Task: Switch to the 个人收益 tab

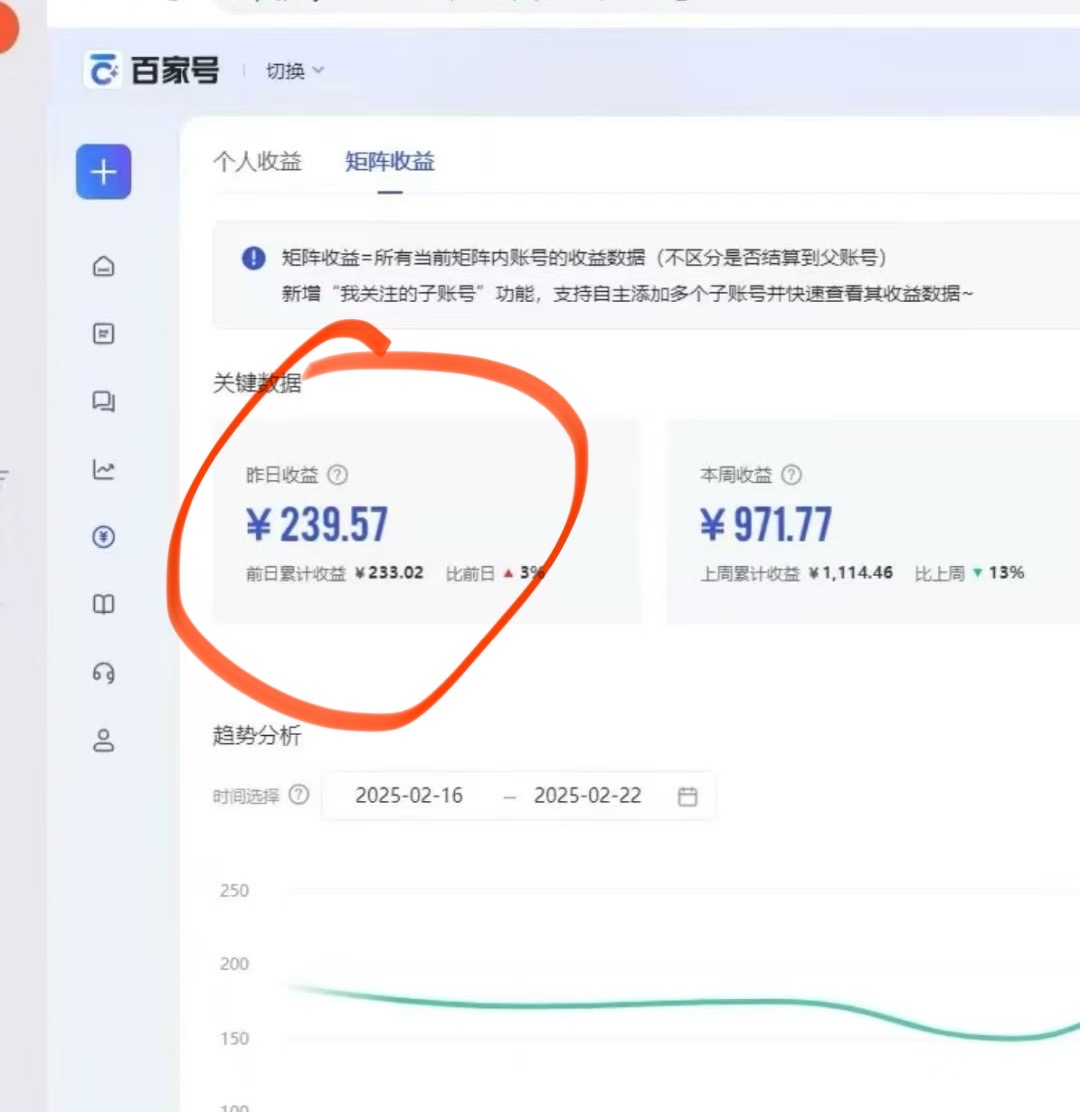Action: coord(258,162)
